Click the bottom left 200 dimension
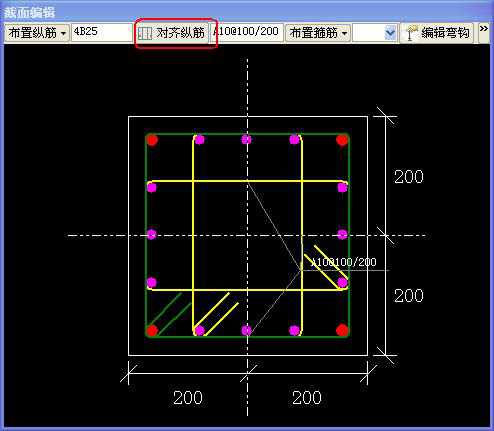The image size is (494, 431). click(188, 397)
